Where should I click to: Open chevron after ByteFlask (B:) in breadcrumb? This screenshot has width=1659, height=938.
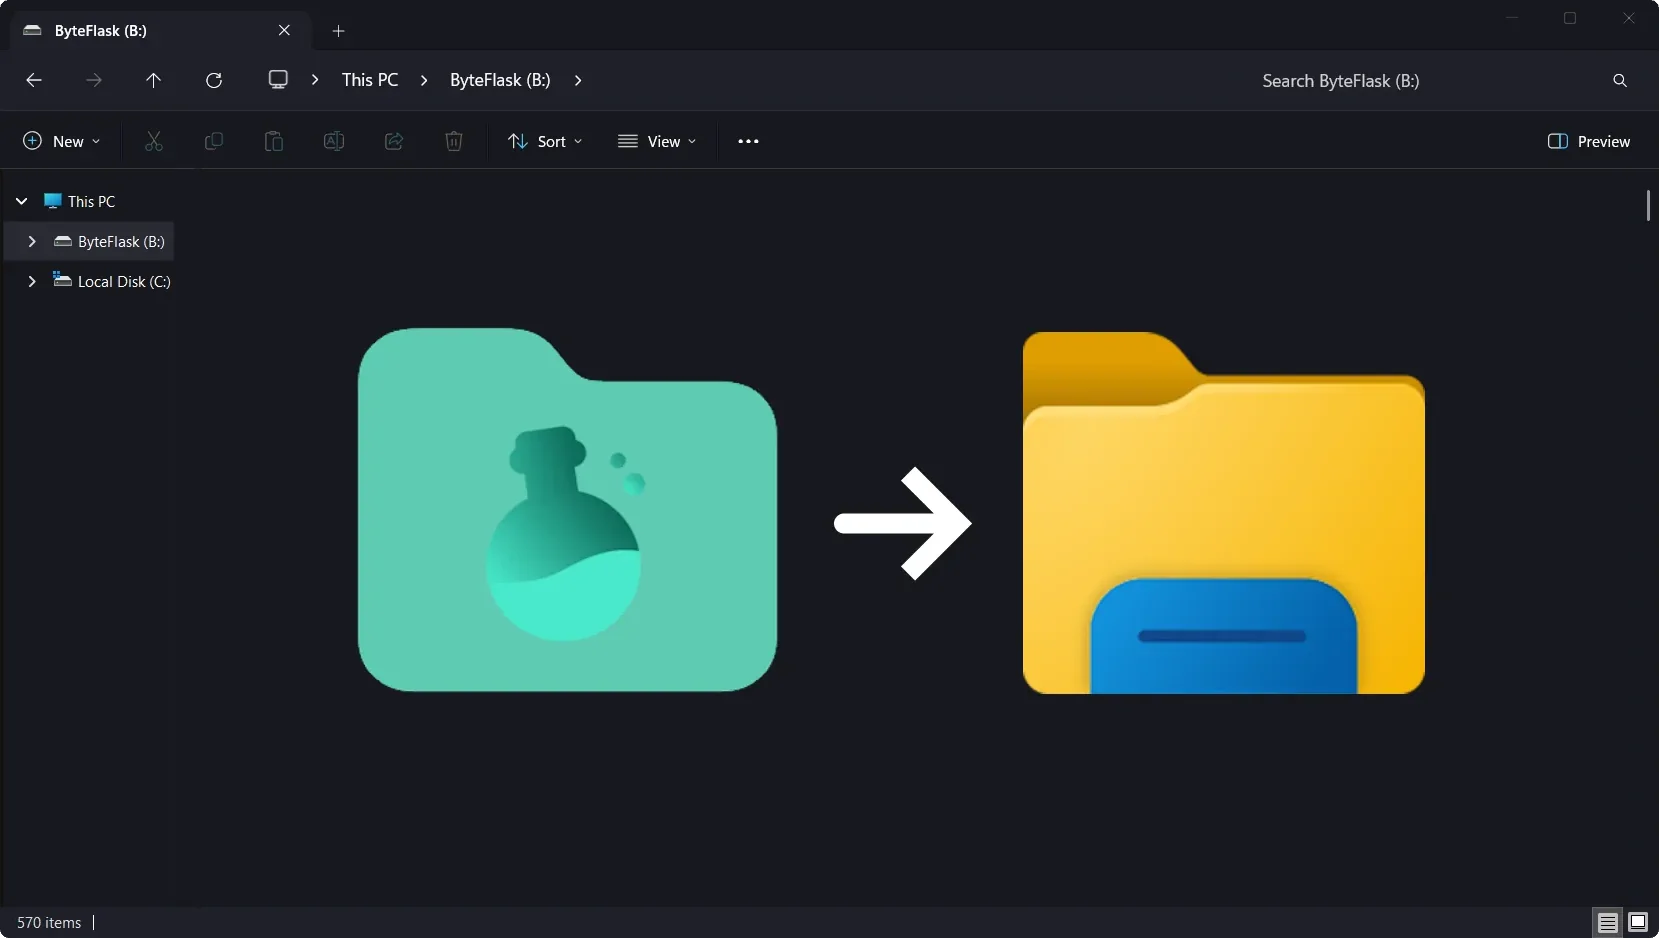click(578, 80)
